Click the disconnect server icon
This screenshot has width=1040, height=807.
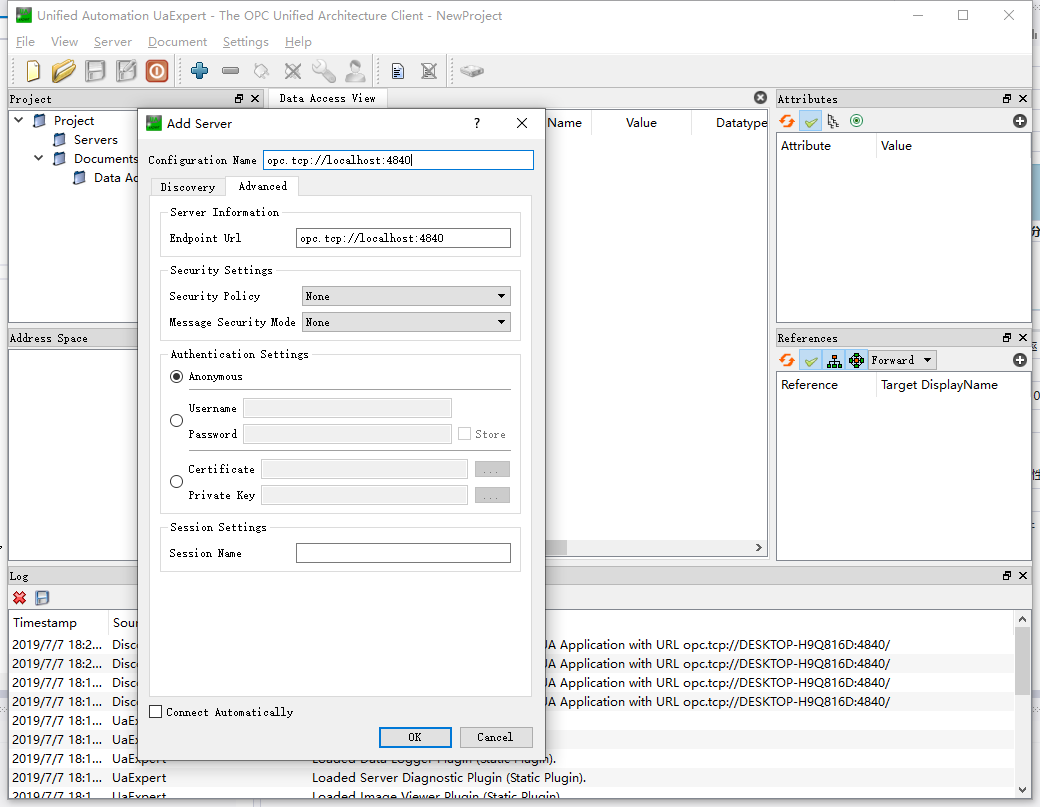292,70
